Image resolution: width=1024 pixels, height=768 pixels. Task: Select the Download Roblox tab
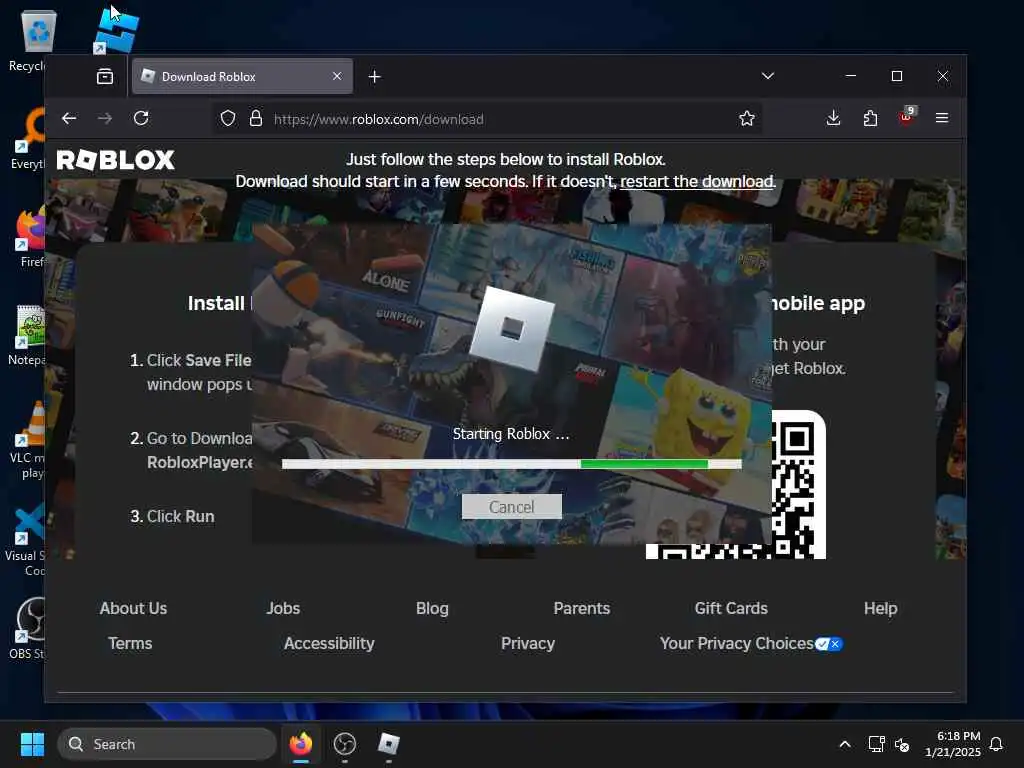(x=242, y=76)
